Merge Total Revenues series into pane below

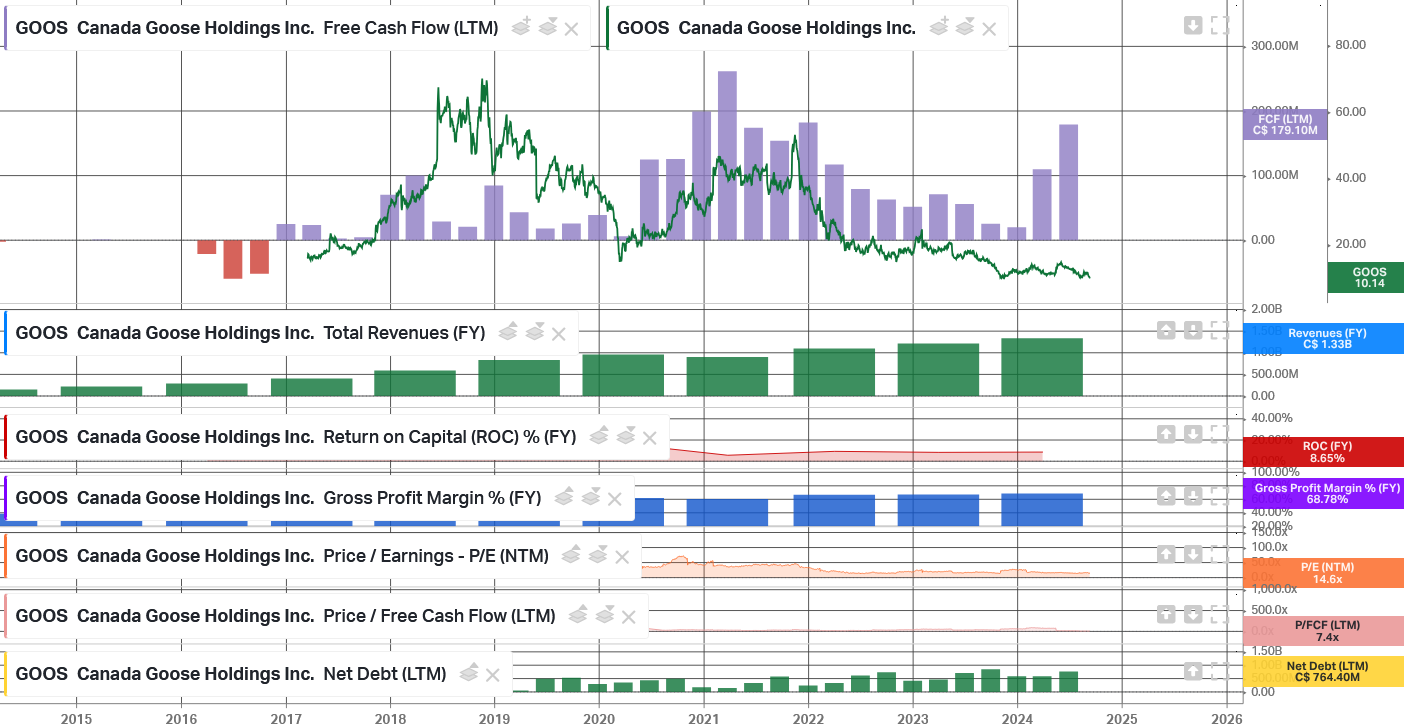534,332
